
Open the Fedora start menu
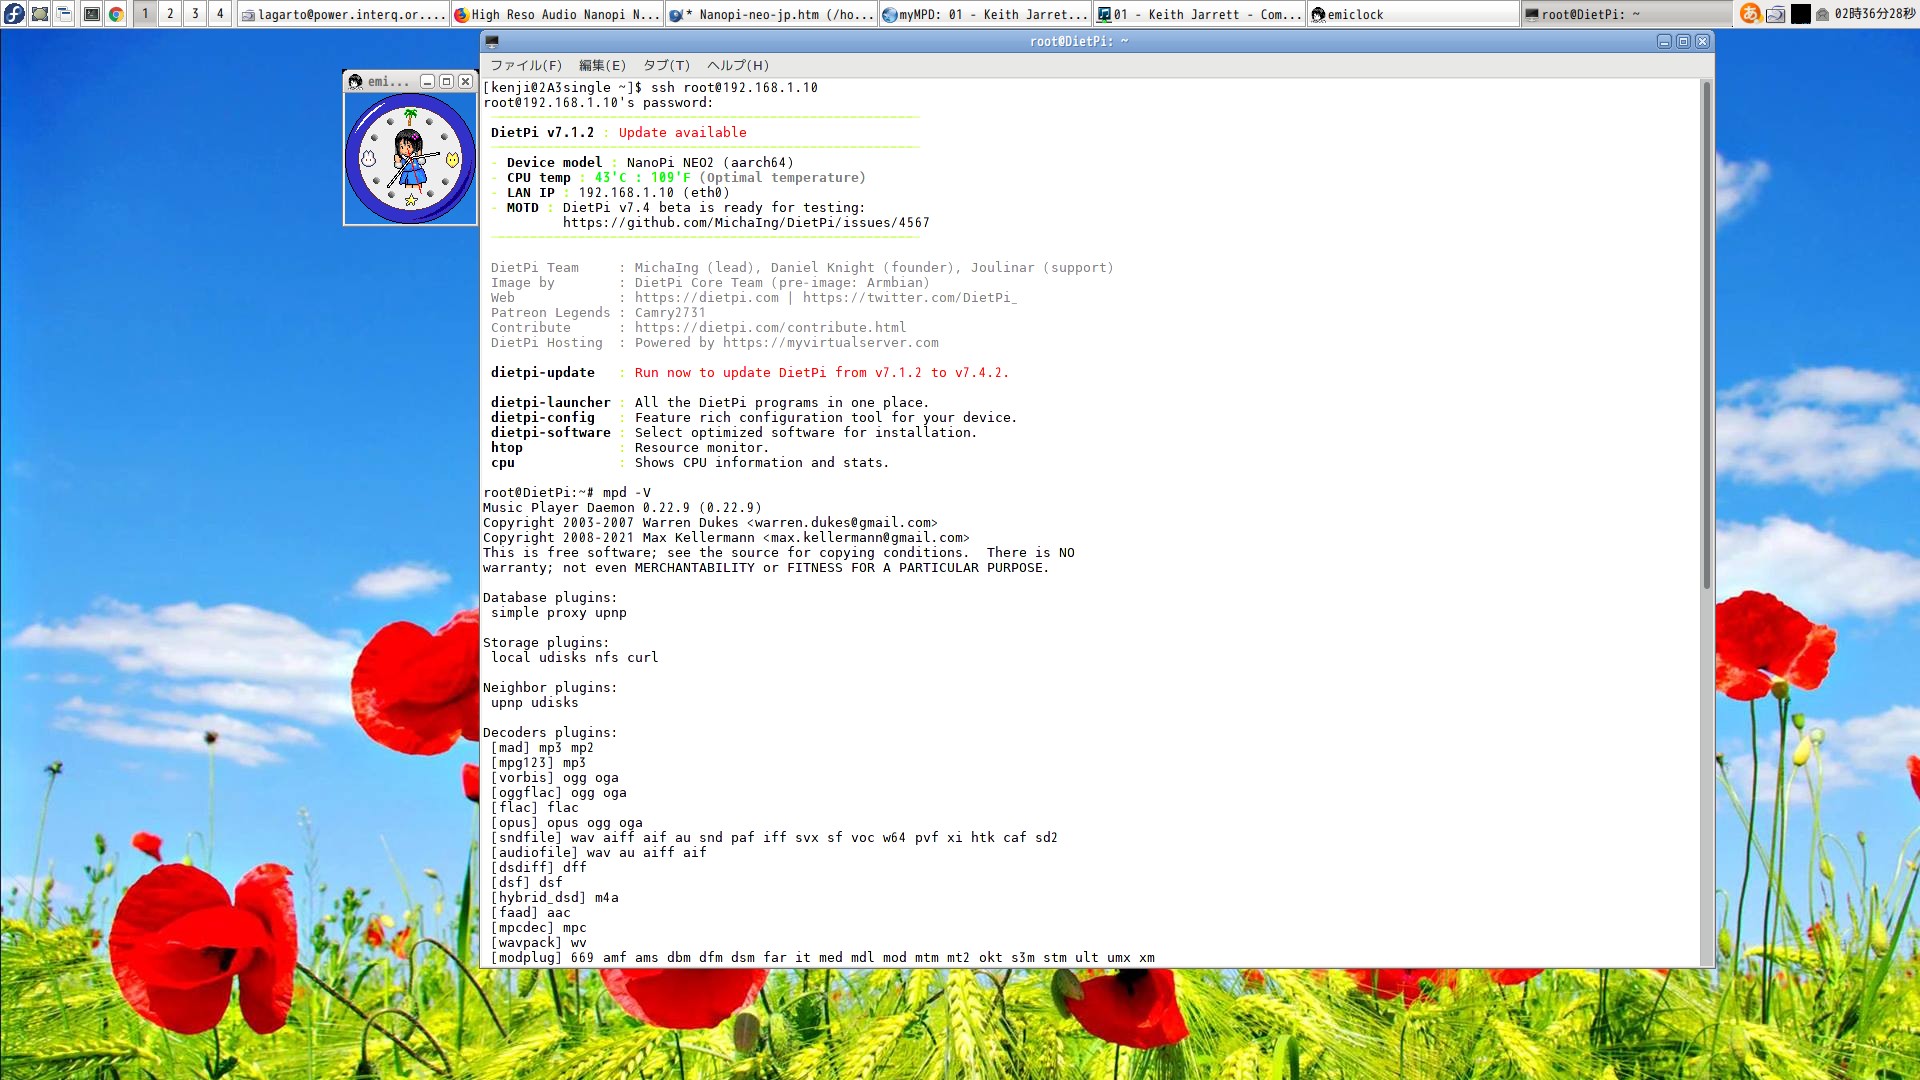[x=14, y=14]
